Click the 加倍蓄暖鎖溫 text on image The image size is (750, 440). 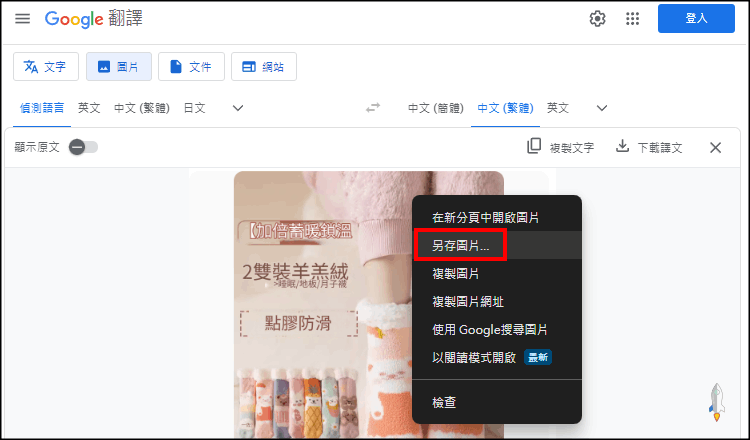coord(300,231)
